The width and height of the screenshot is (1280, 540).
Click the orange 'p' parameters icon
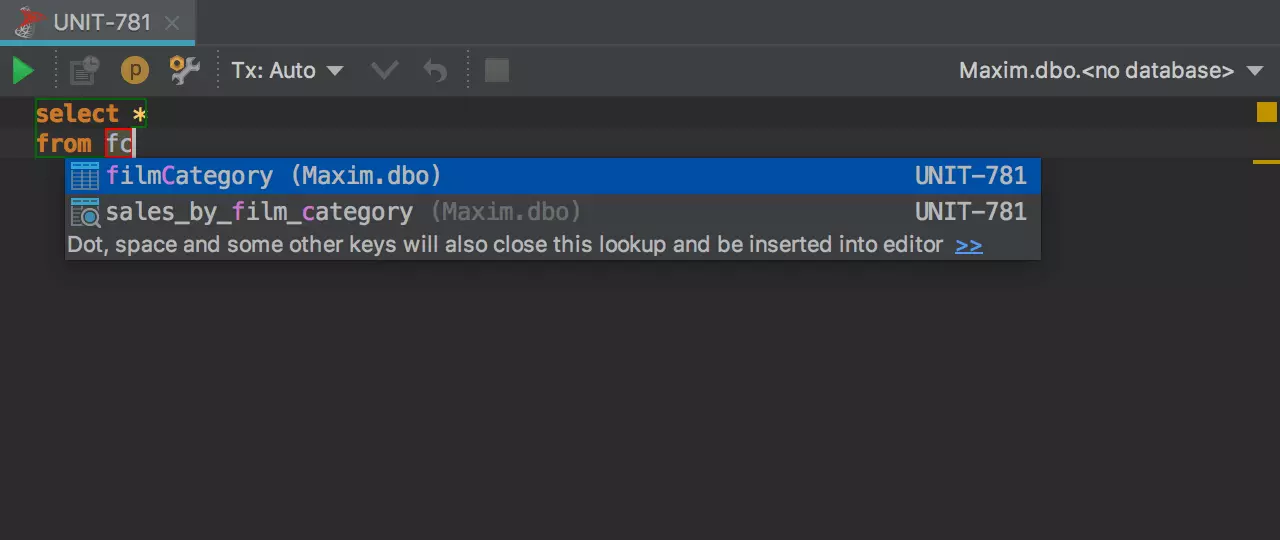[135, 71]
